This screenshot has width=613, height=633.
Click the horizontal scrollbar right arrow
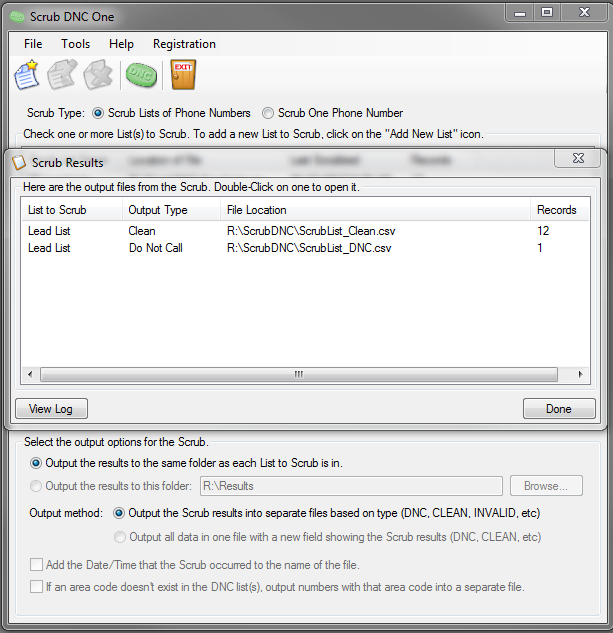(580, 374)
